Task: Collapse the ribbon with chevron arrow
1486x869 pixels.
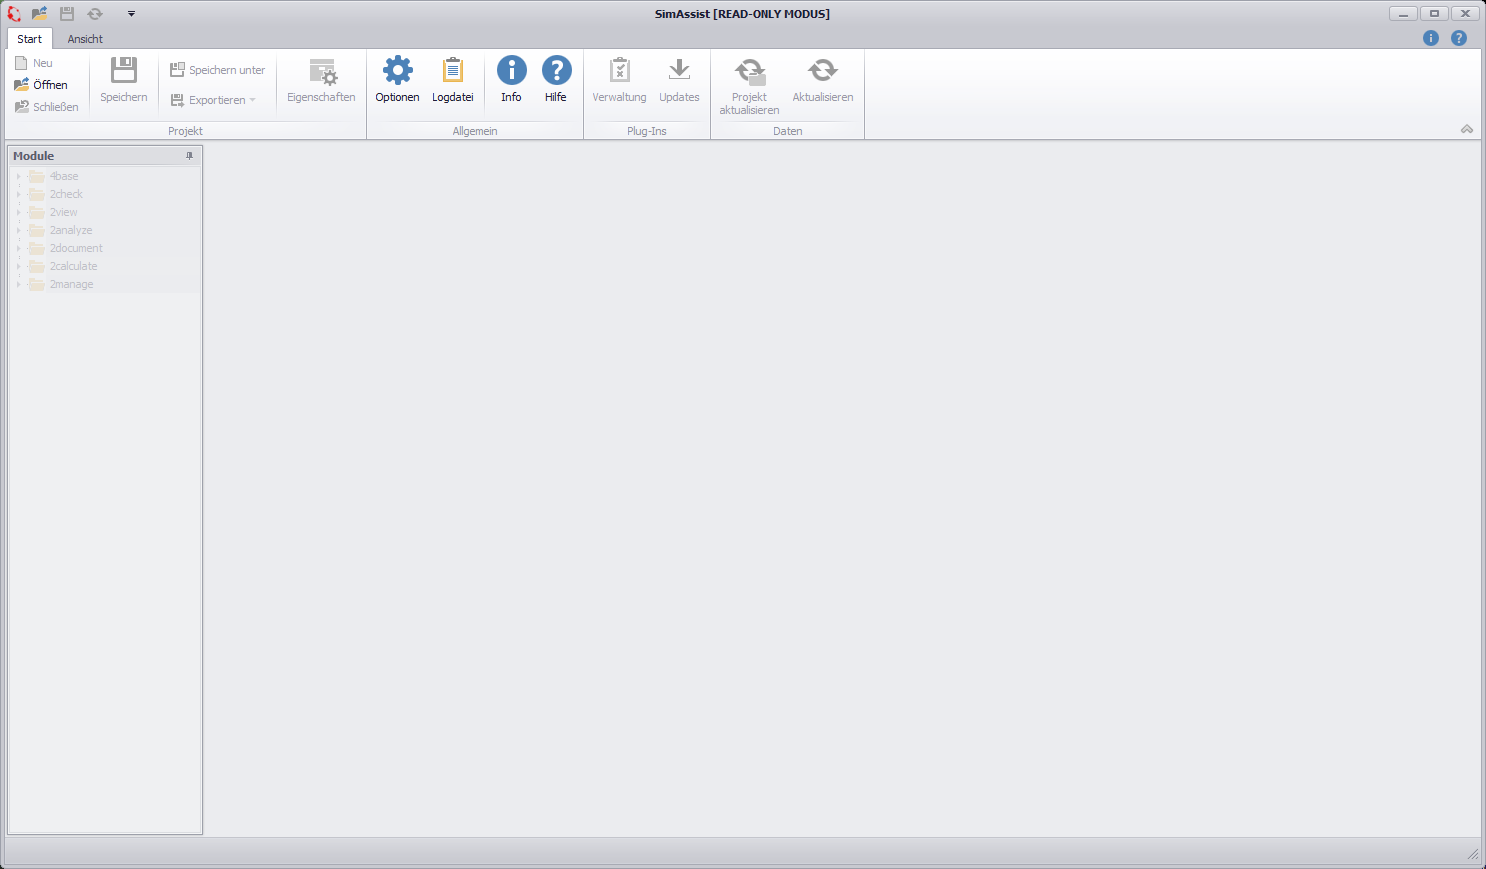Action: pyautogui.click(x=1467, y=129)
